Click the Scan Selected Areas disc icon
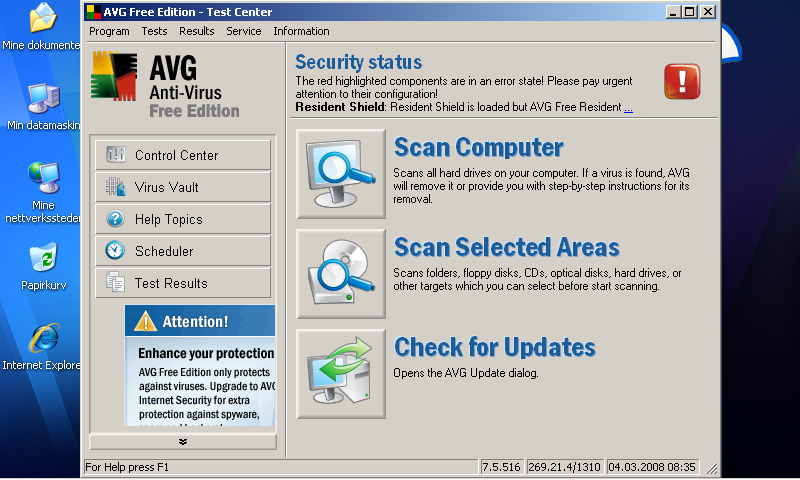The height and width of the screenshot is (480, 800). tap(341, 274)
